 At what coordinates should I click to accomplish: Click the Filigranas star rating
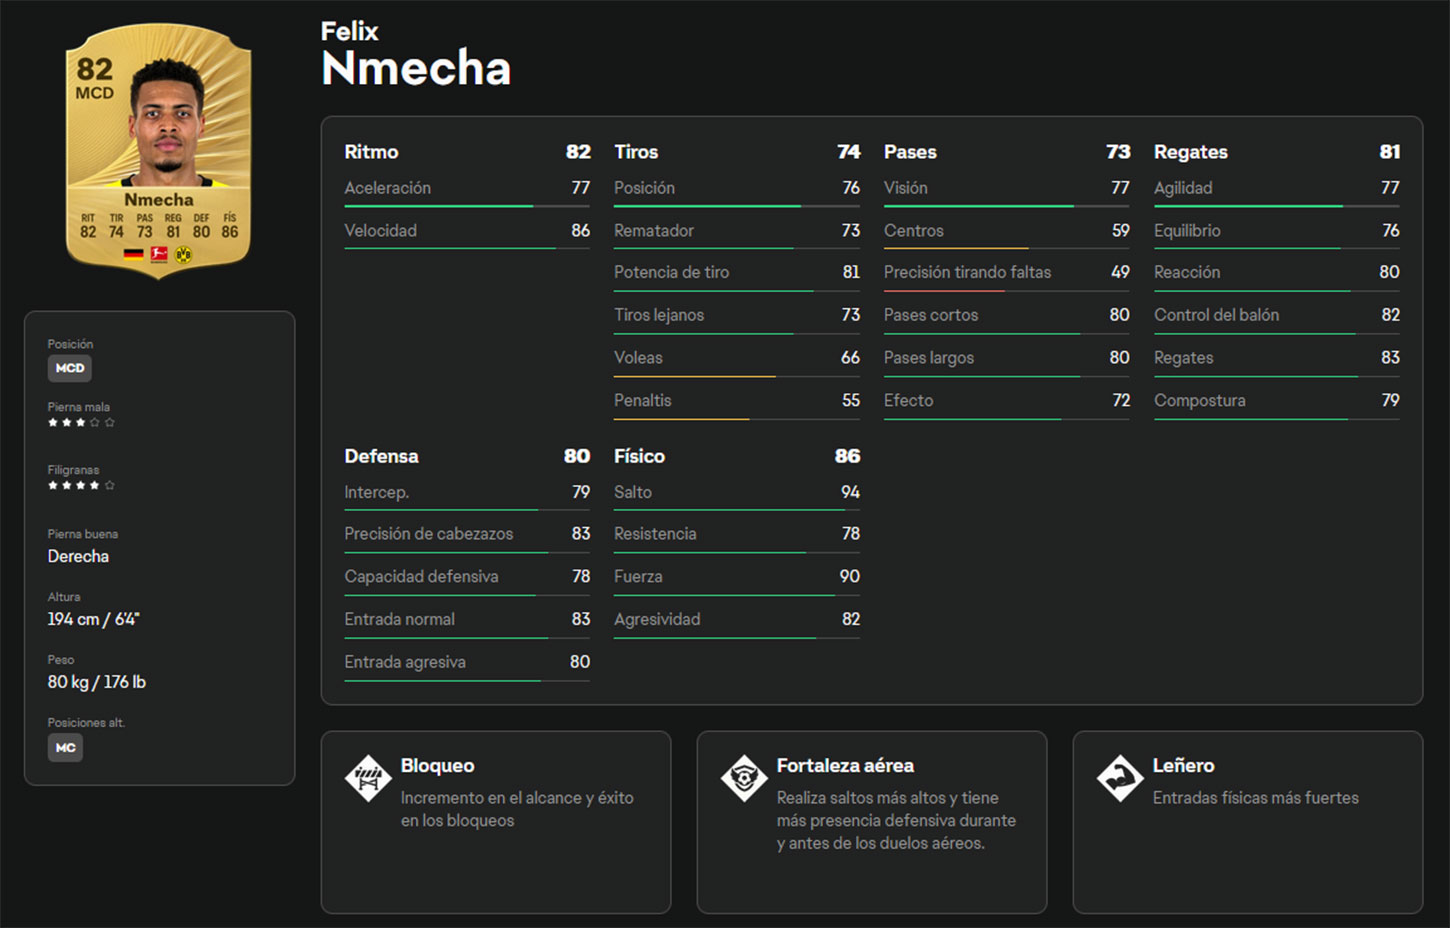[81, 486]
